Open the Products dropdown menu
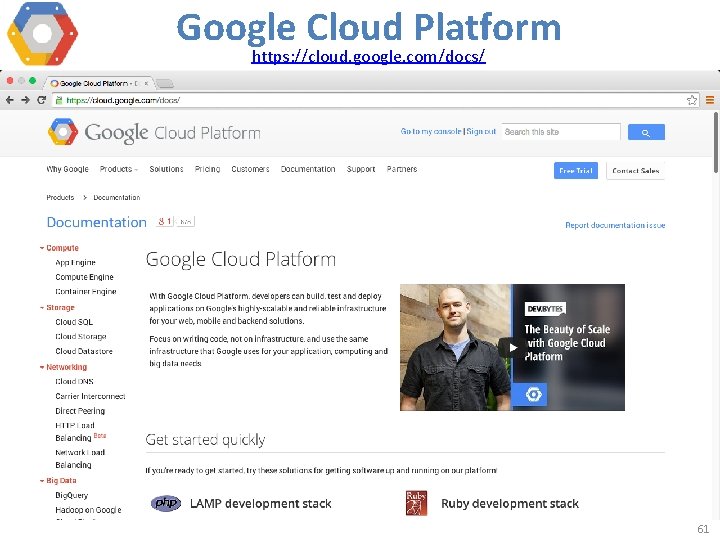The width and height of the screenshot is (720, 540). (118, 169)
